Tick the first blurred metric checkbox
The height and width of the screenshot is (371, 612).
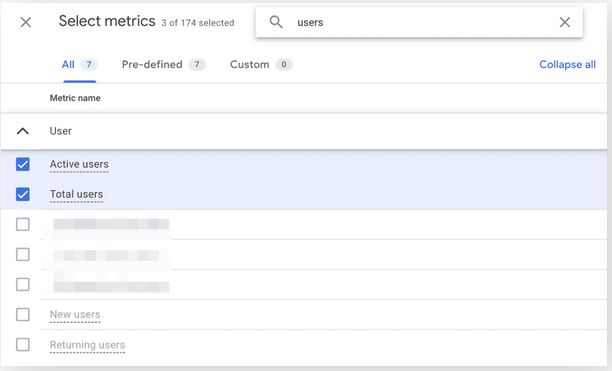point(23,224)
